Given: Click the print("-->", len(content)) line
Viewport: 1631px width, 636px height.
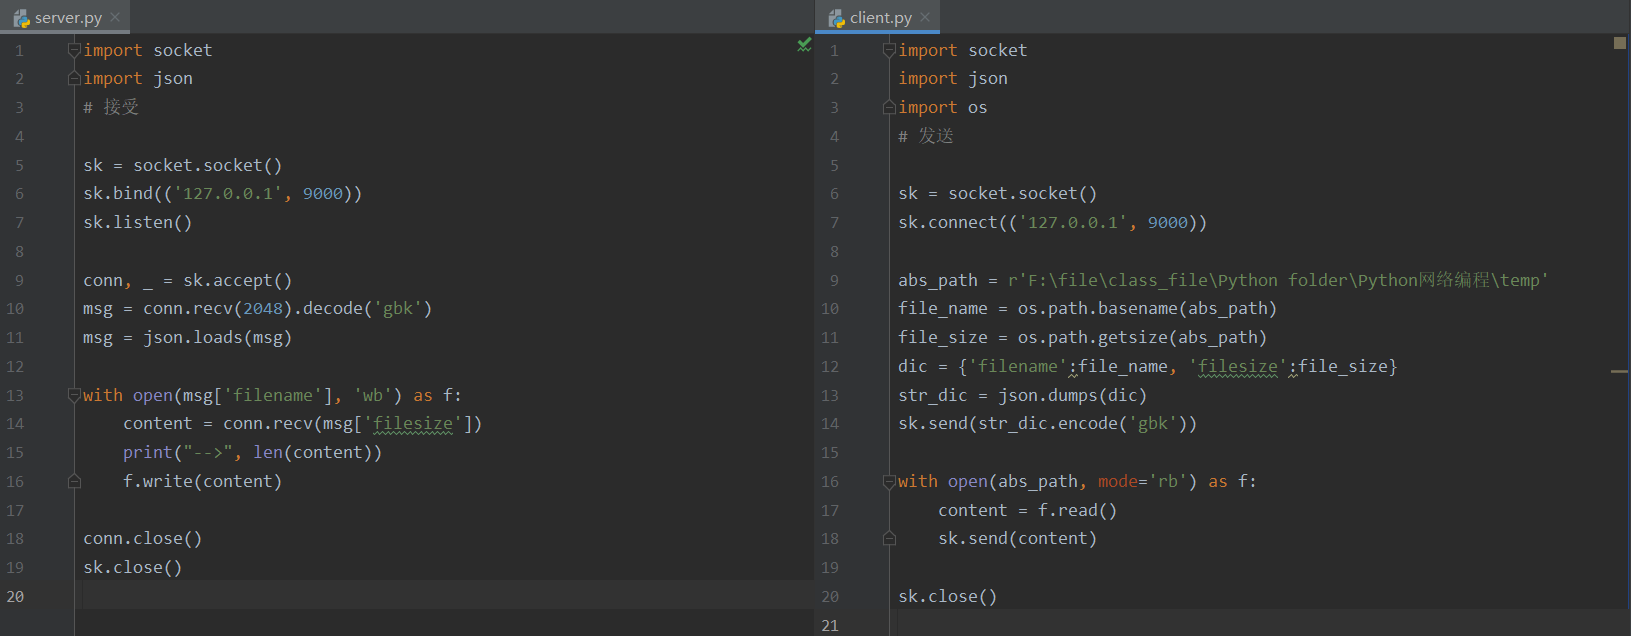Looking at the screenshot, I should (253, 452).
